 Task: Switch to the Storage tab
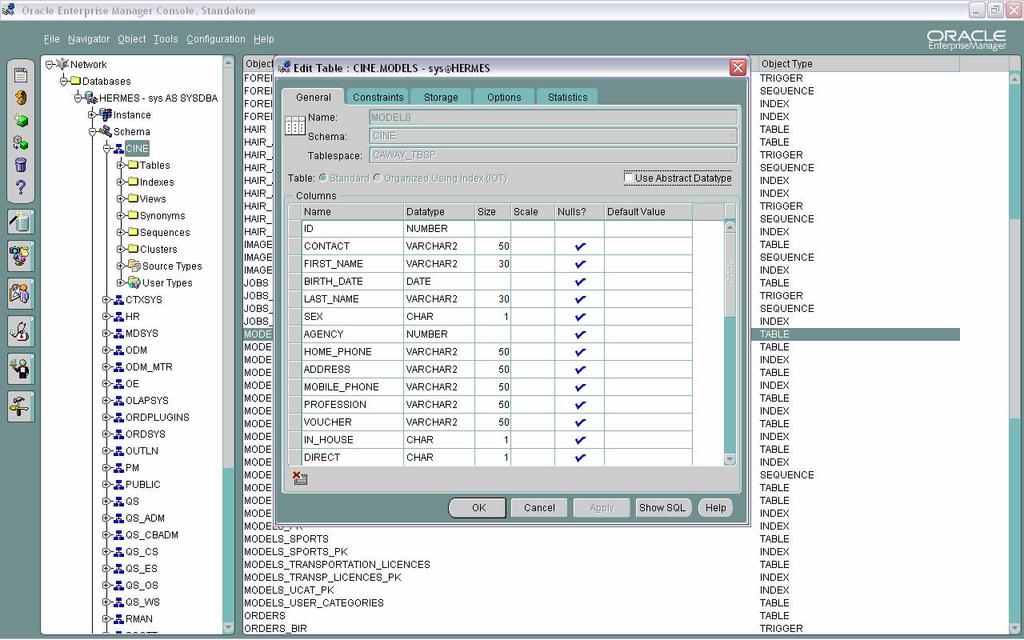pos(441,97)
